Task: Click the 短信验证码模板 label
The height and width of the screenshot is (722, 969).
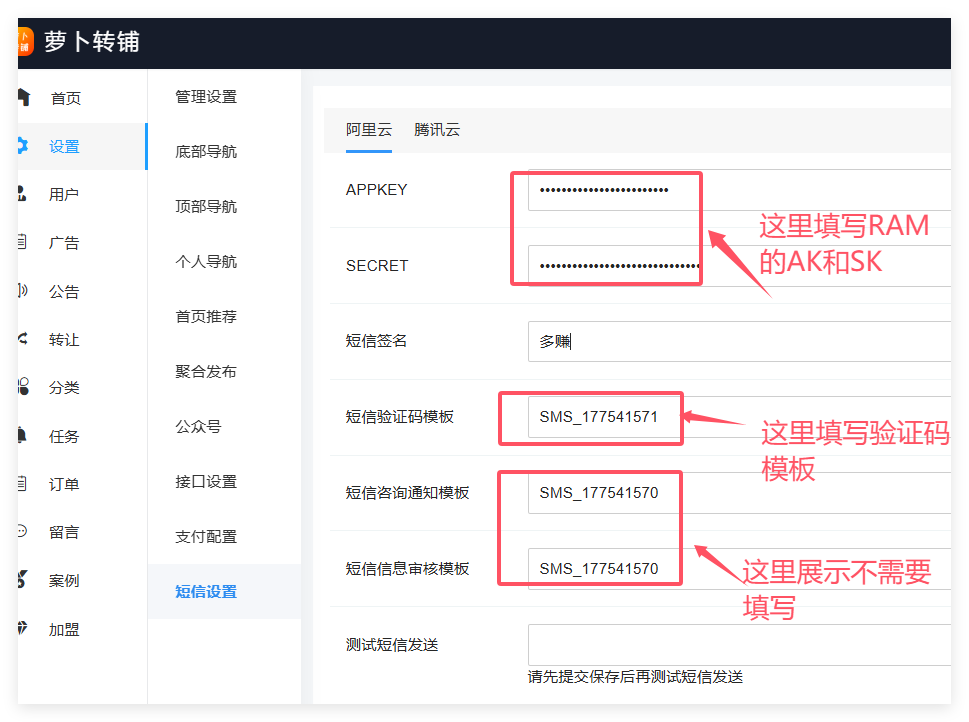Action: (x=399, y=417)
